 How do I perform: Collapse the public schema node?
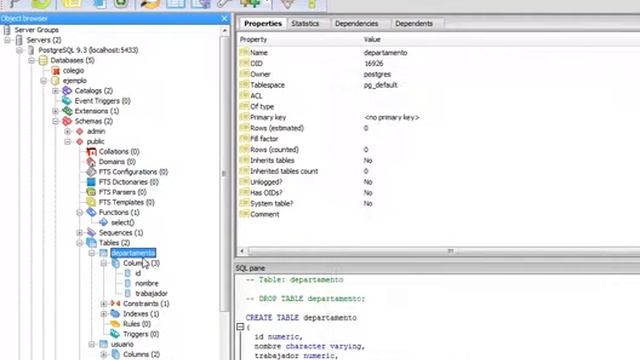(x=68, y=142)
